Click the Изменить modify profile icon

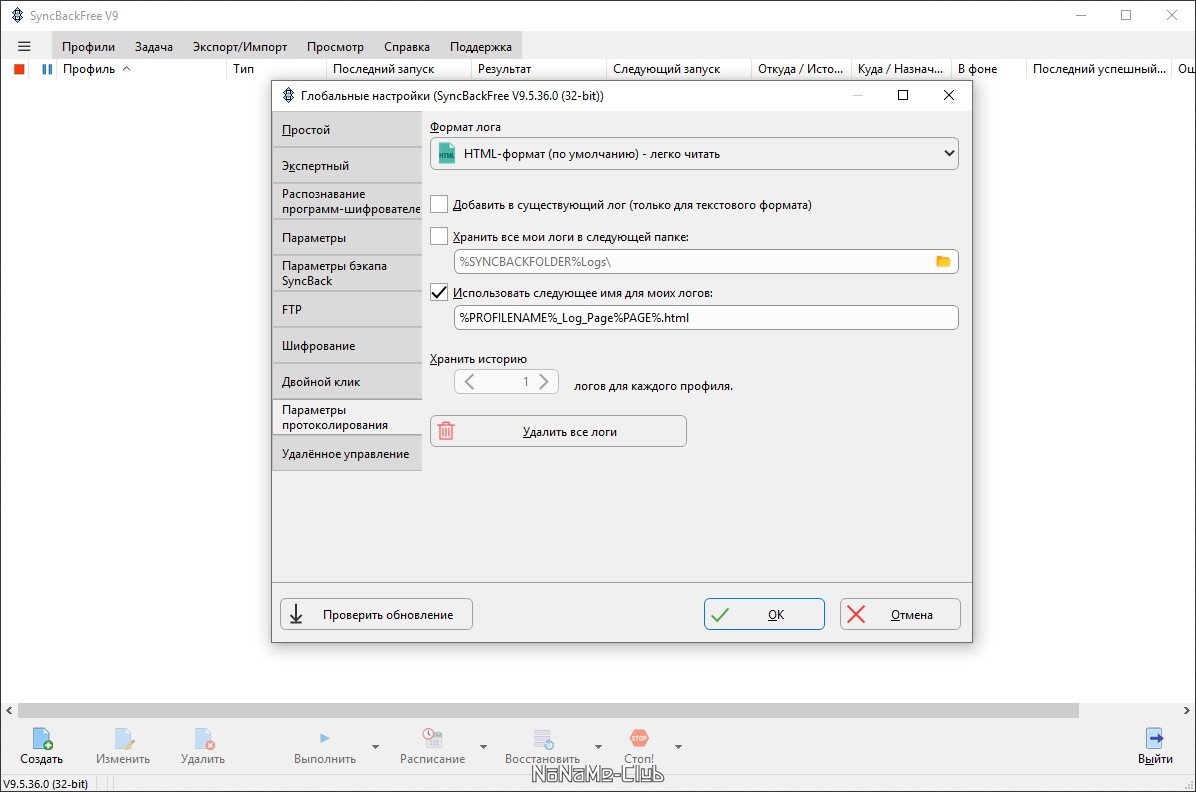click(x=124, y=739)
